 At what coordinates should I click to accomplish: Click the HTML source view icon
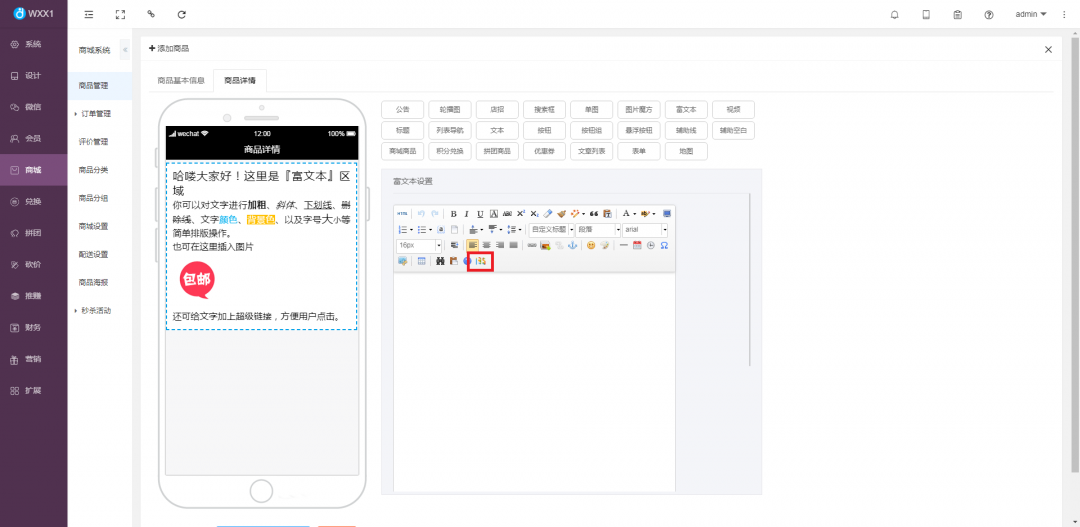pyautogui.click(x=403, y=214)
